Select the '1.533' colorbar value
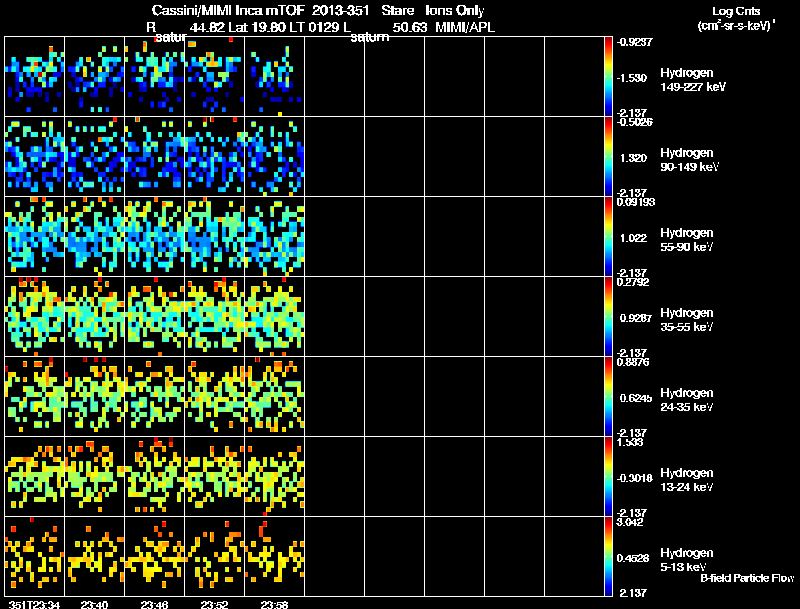This screenshot has width=800, height=609. coord(630,442)
